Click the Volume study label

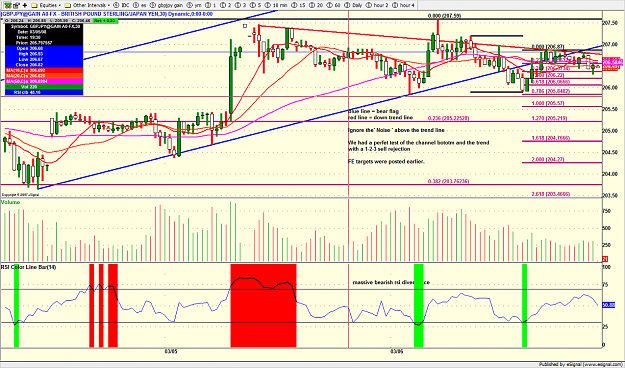pos(10,202)
